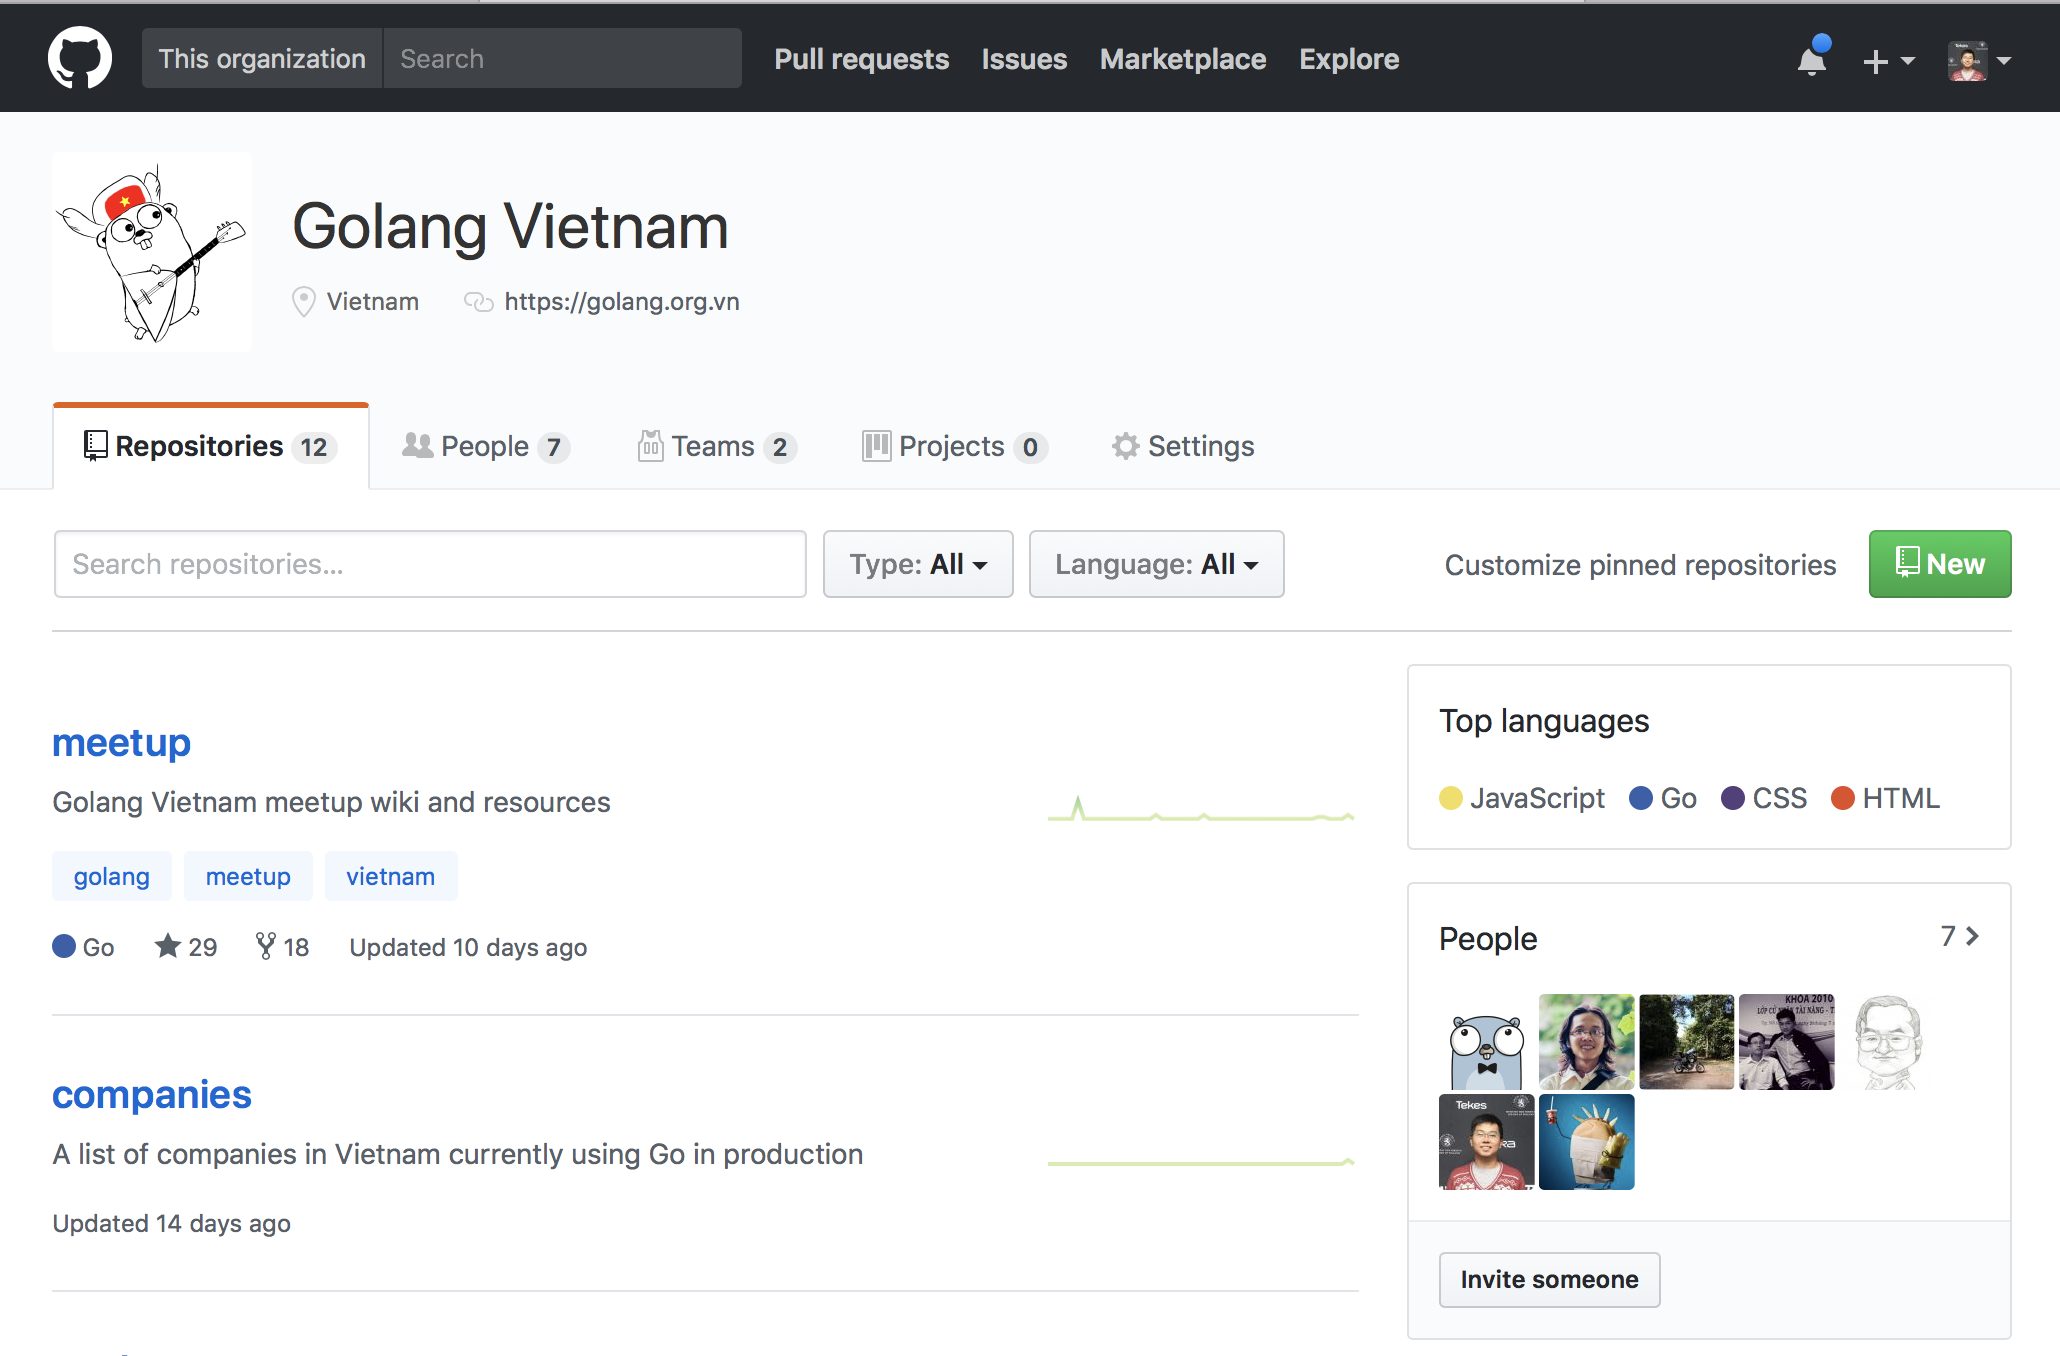Click the meetup activity sparkline graph
The image size is (2060, 1356).
tap(1201, 808)
